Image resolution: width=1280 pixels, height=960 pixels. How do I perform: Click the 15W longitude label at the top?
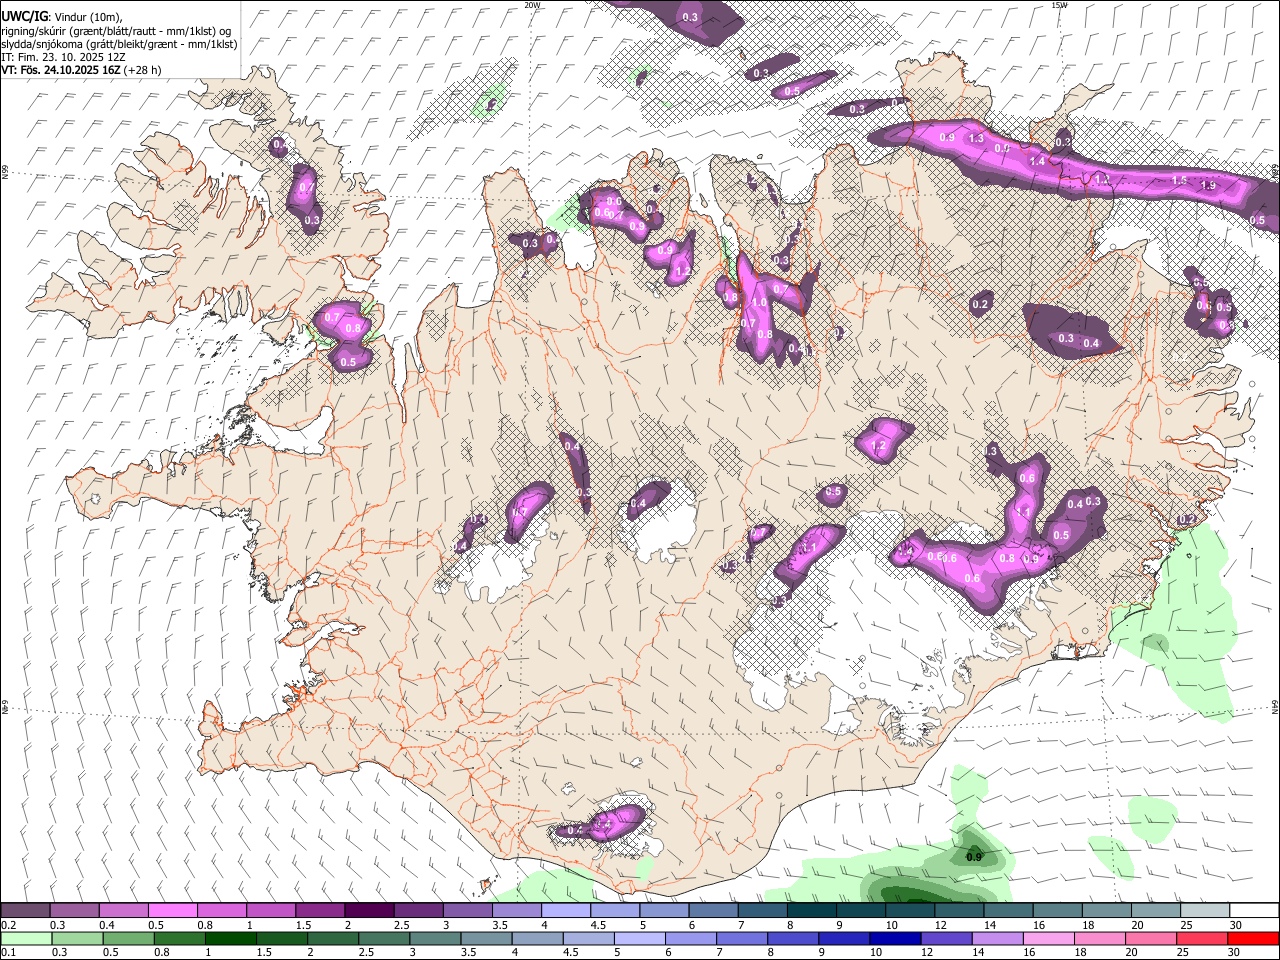[1059, 5]
